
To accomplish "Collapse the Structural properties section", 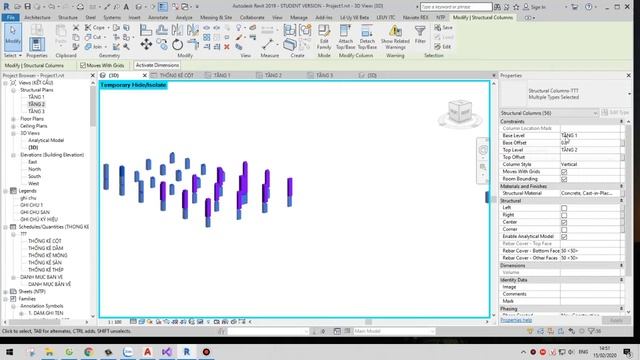I will pos(621,201).
